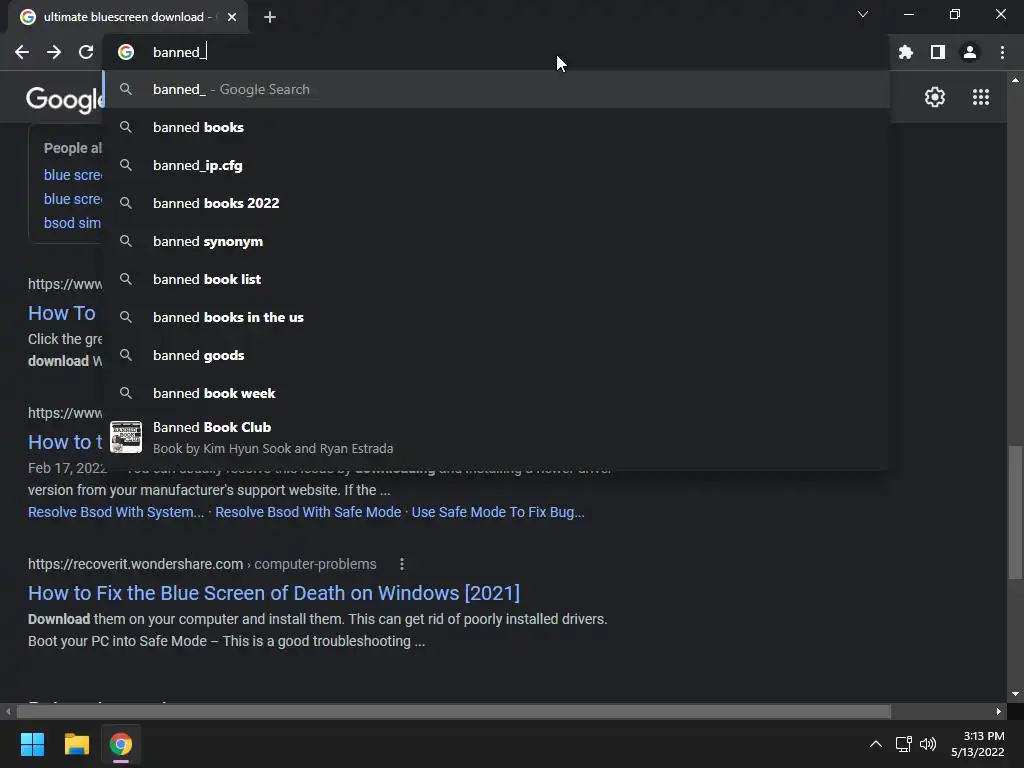This screenshot has width=1024, height=768.
Task: Open File Explorer from the taskbar
Action: click(76, 744)
